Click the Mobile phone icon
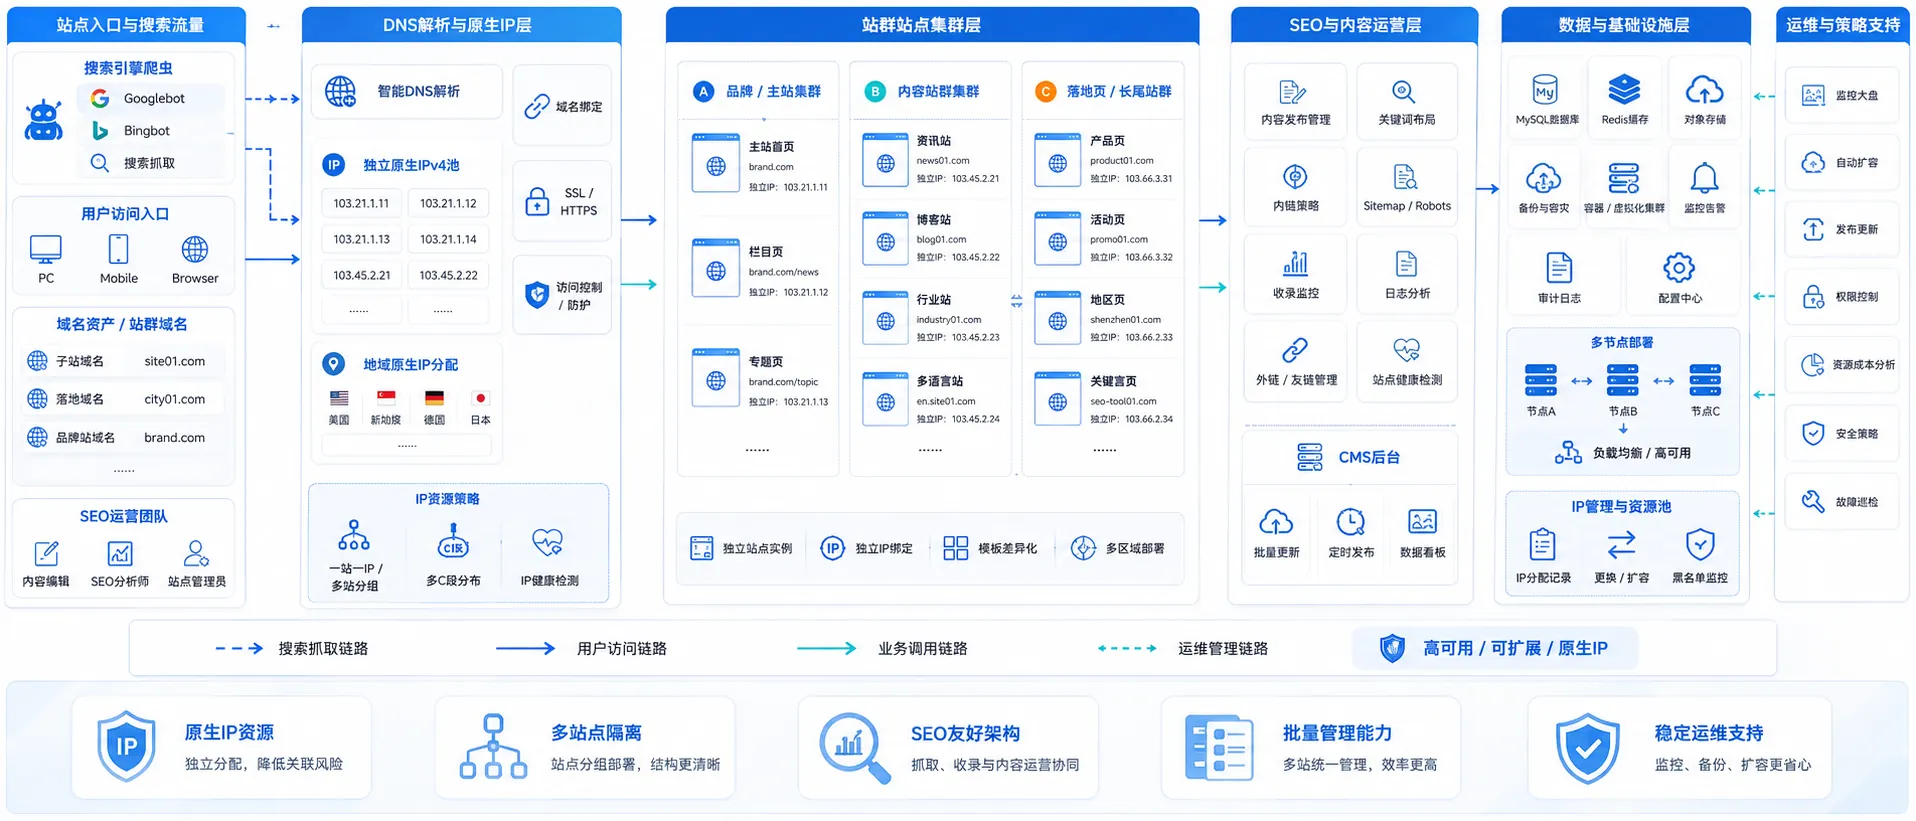The image size is (1916, 821). click(x=118, y=248)
